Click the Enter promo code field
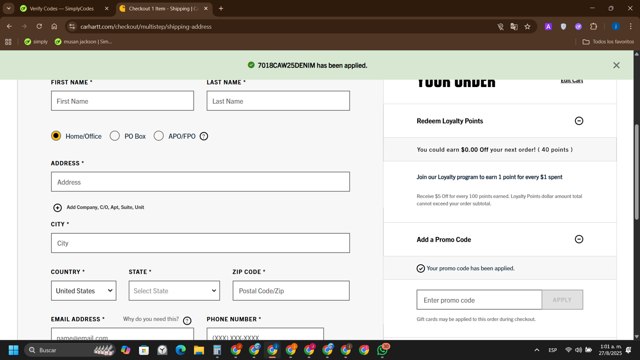The image size is (640, 360). coord(479,300)
